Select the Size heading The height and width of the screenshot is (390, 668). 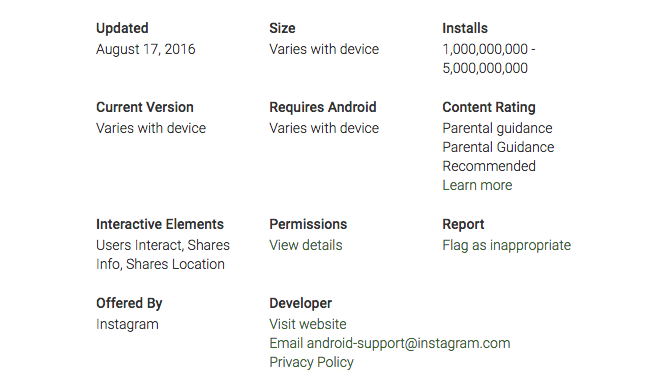282,28
